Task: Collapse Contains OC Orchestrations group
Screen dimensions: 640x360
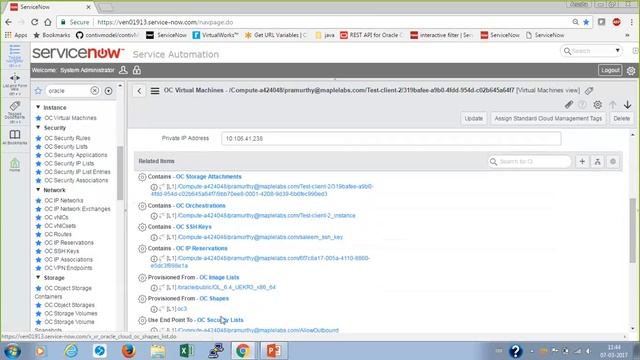Action: click(x=142, y=206)
